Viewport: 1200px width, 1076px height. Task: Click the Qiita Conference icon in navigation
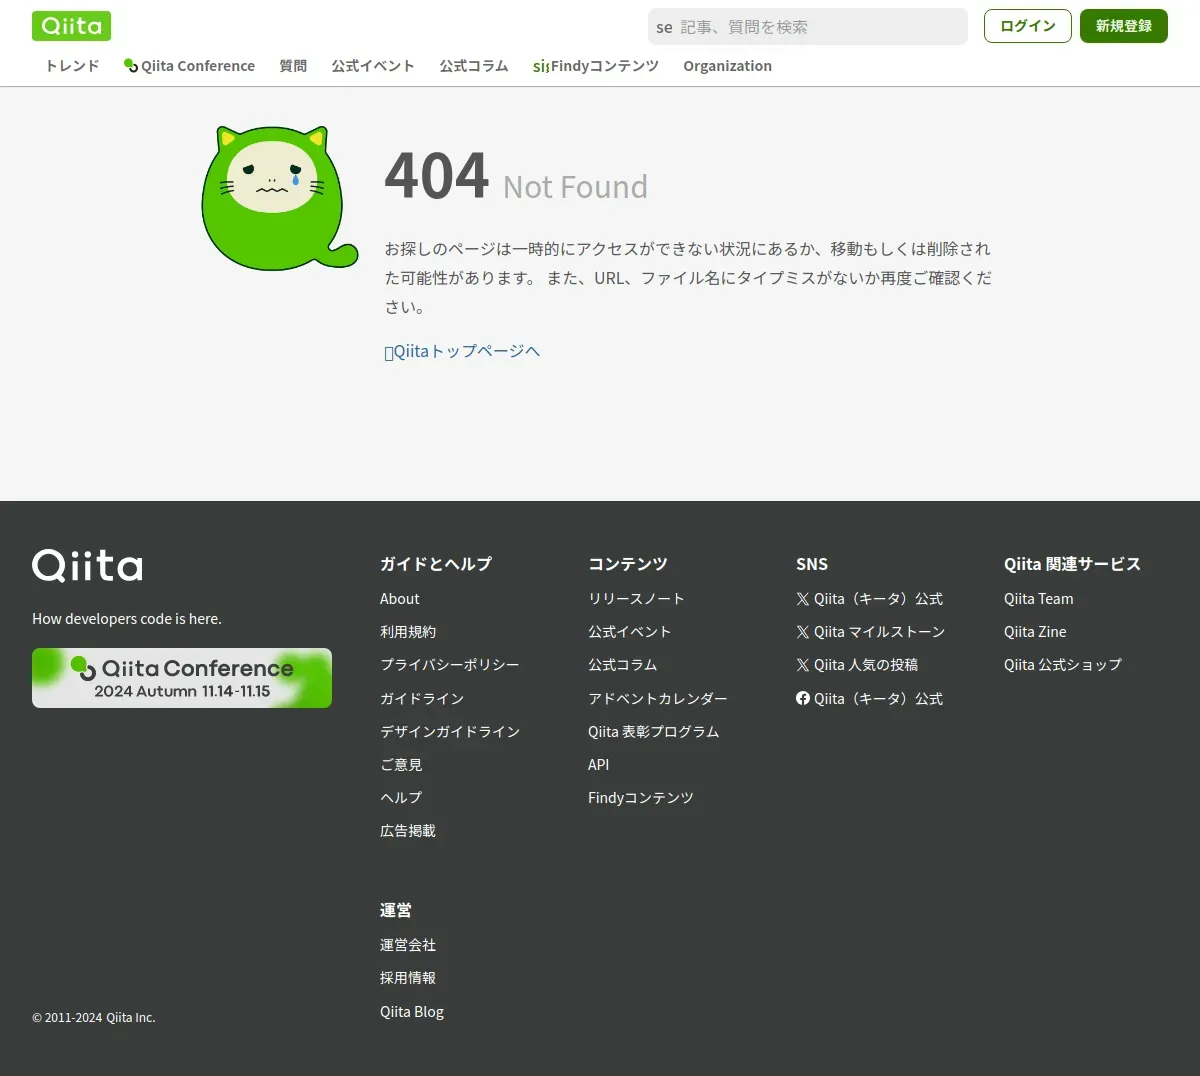(x=131, y=66)
